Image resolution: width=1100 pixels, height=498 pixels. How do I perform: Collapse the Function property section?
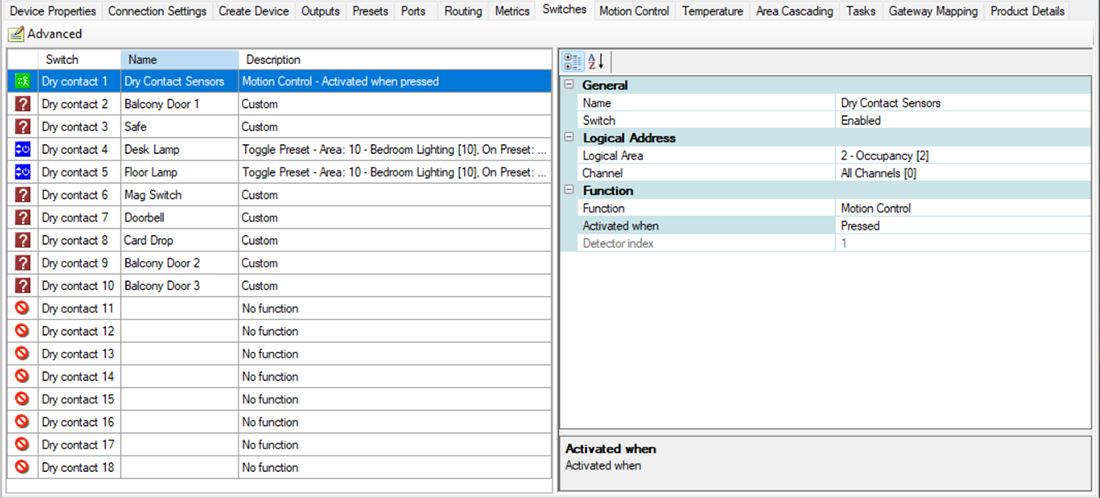coord(570,191)
